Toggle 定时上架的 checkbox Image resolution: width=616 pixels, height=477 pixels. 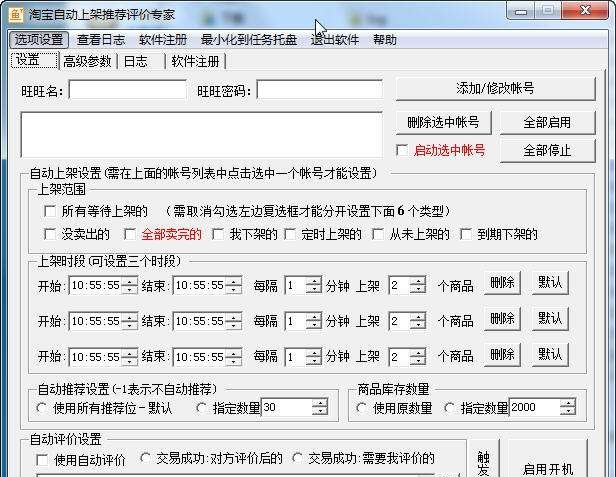point(290,234)
